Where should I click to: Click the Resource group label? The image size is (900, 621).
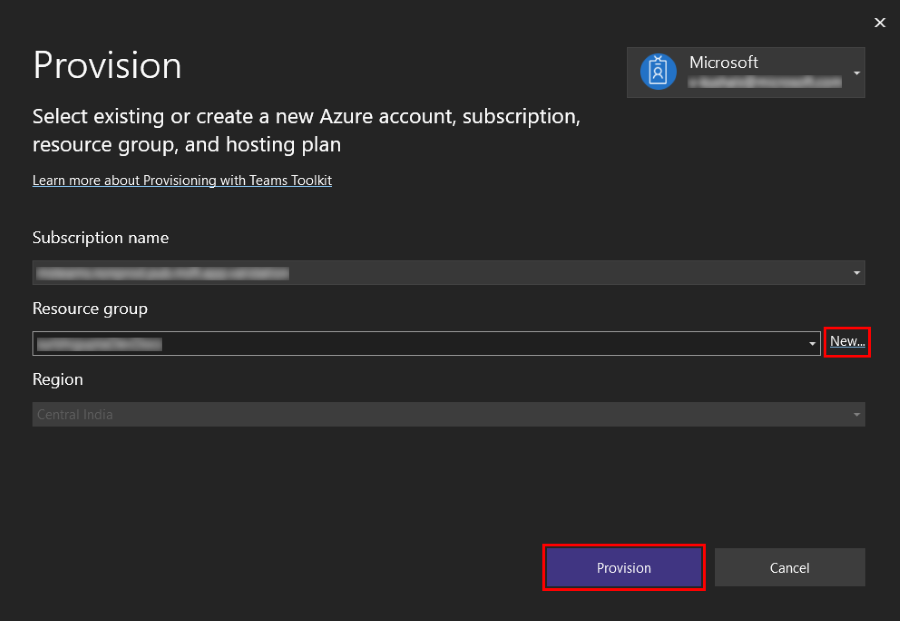[90, 309]
